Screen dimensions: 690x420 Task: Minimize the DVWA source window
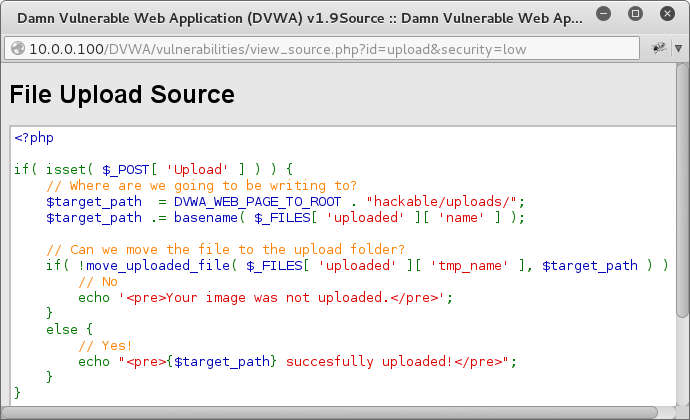pos(603,14)
